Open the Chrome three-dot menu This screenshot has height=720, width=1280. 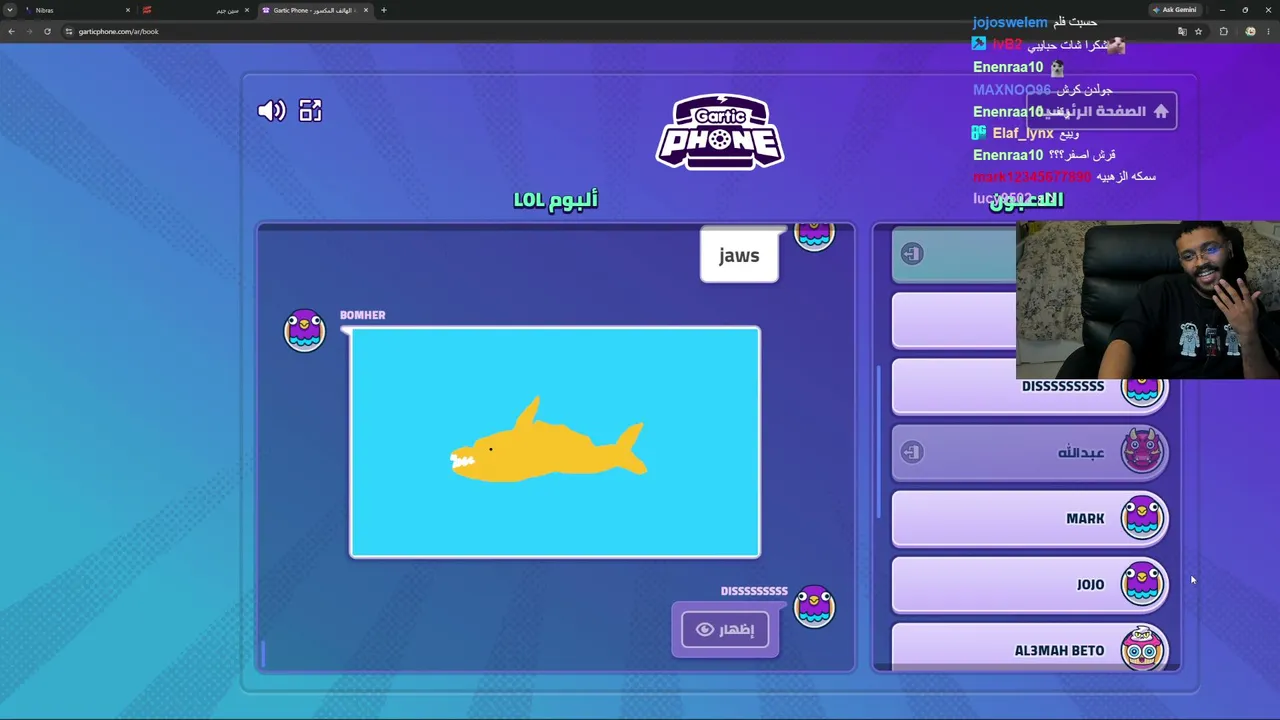point(1269,31)
